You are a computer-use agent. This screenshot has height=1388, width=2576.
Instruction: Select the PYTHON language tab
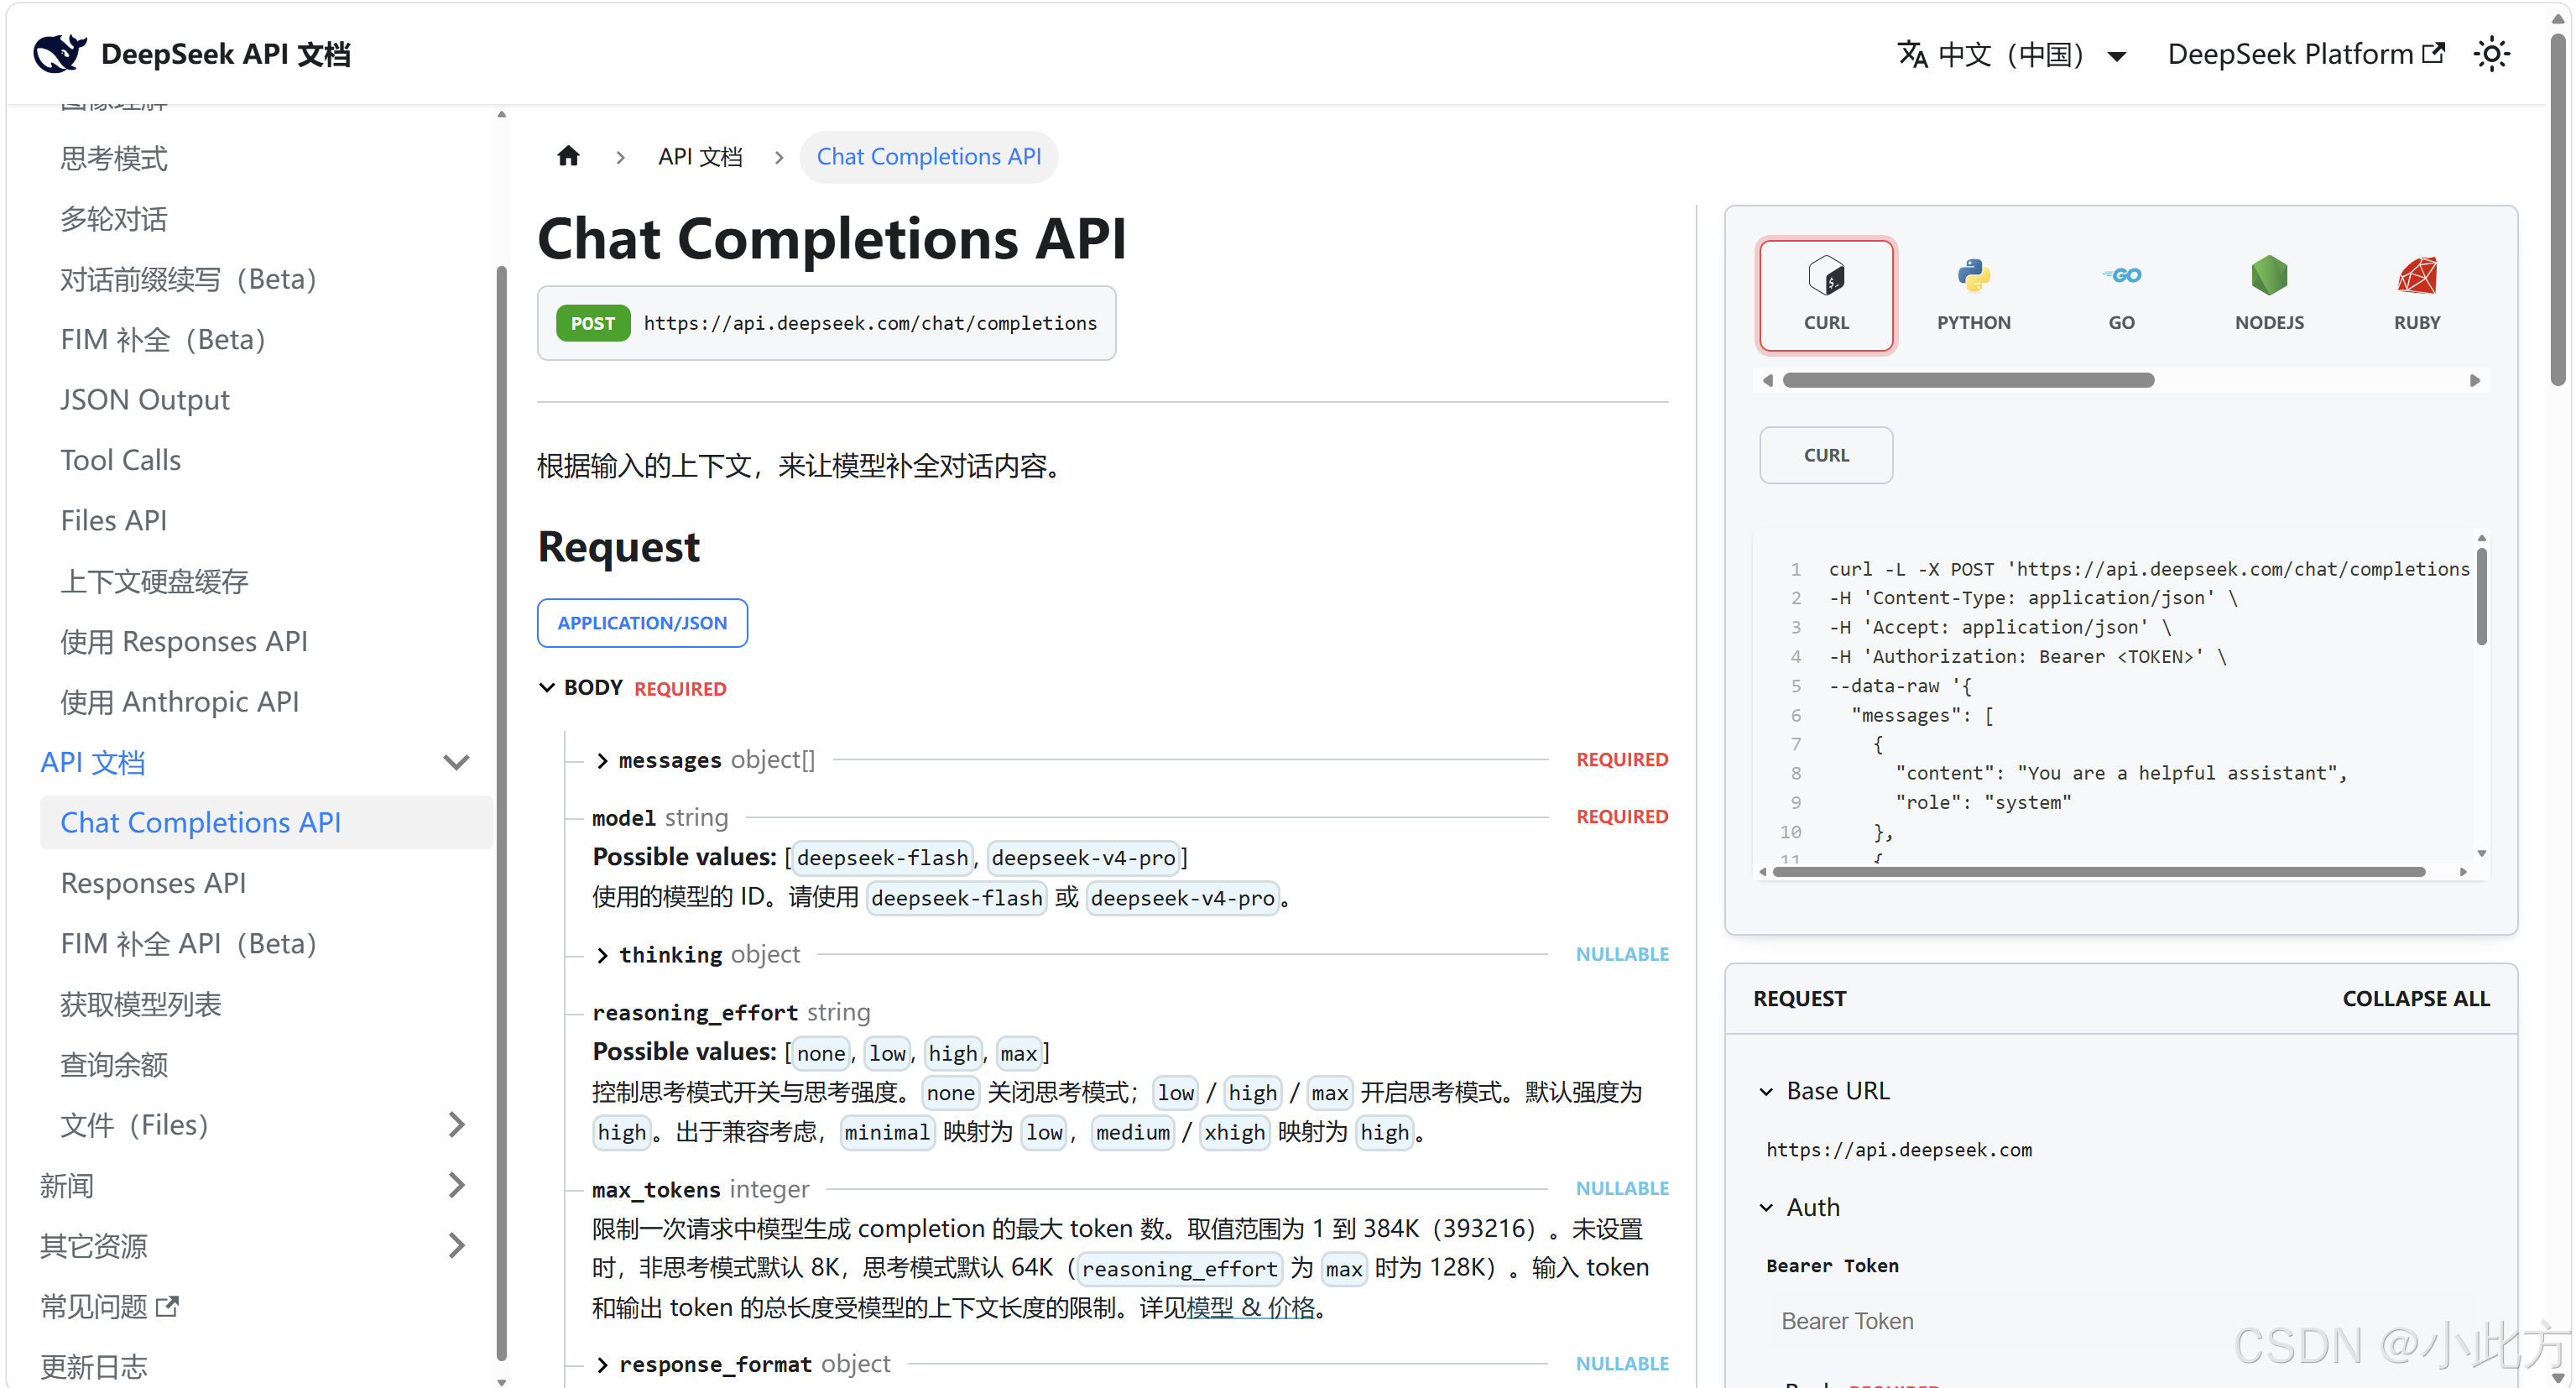1973,295
